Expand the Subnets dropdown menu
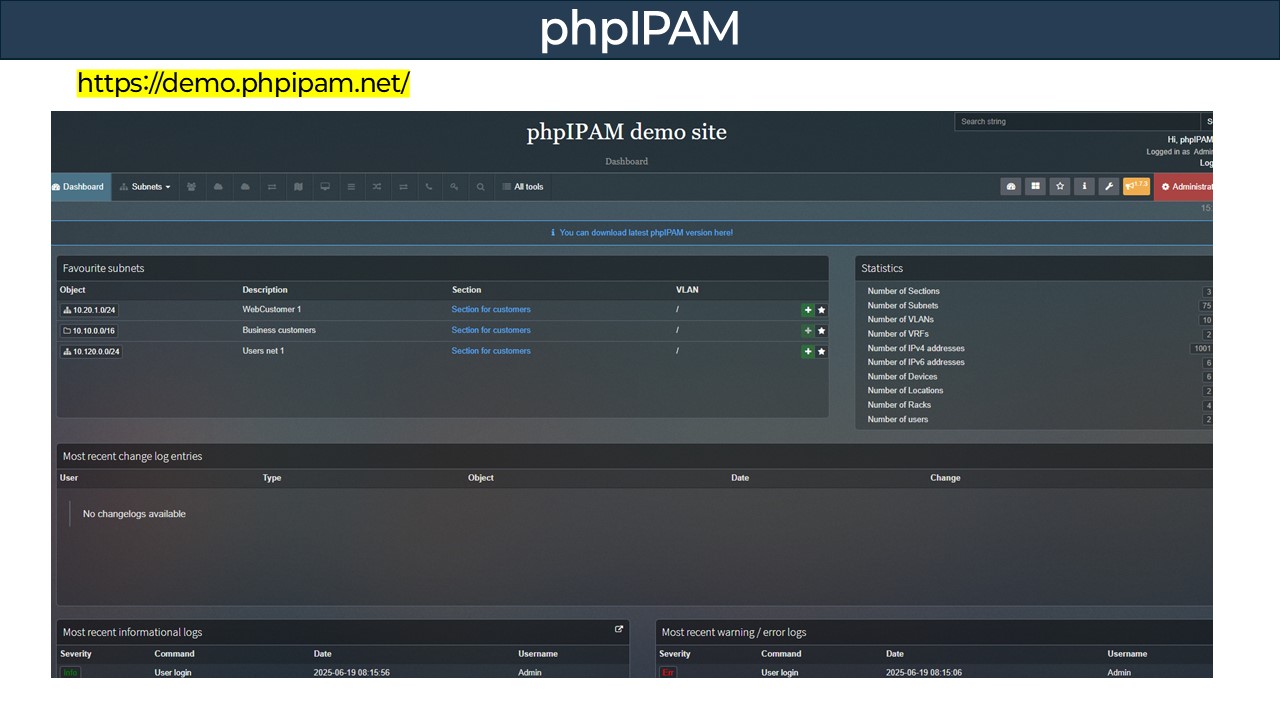Image resolution: width=1280 pixels, height=720 pixels. 145,187
